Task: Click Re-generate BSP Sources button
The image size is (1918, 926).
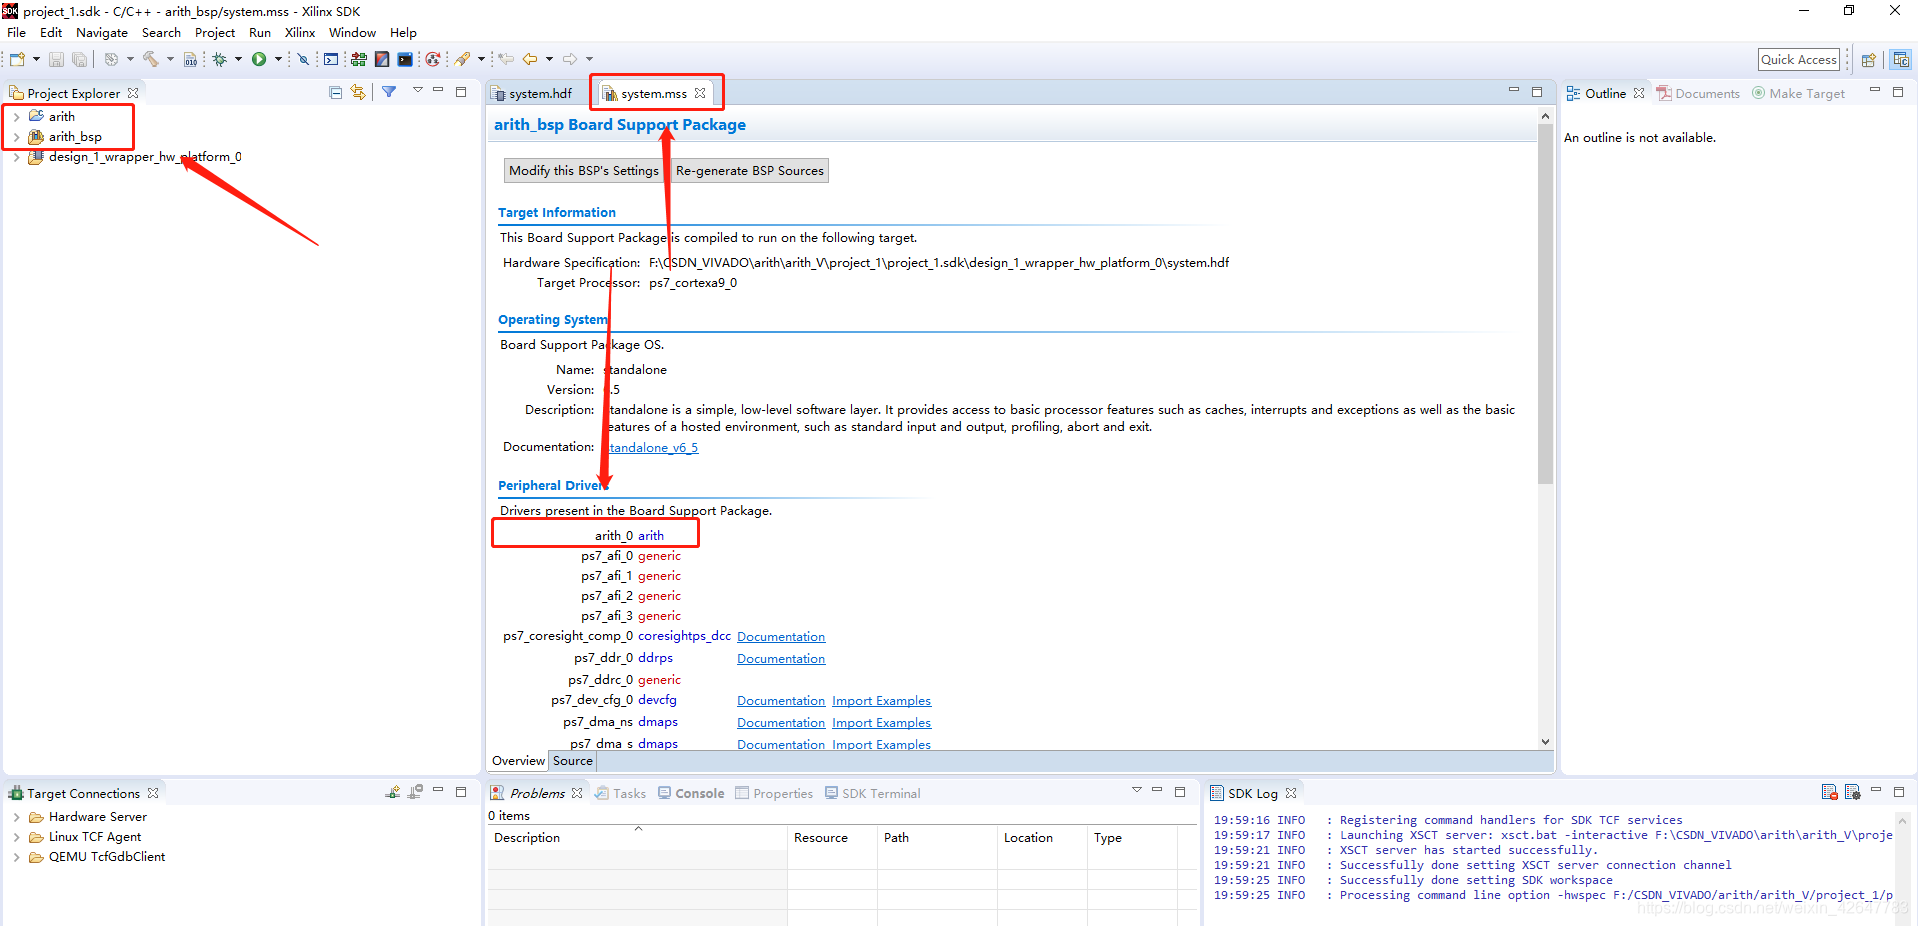Action: click(x=750, y=170)
